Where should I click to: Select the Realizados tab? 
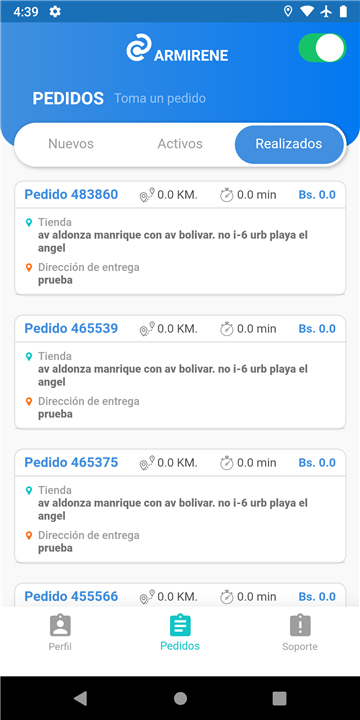(289, 144)
